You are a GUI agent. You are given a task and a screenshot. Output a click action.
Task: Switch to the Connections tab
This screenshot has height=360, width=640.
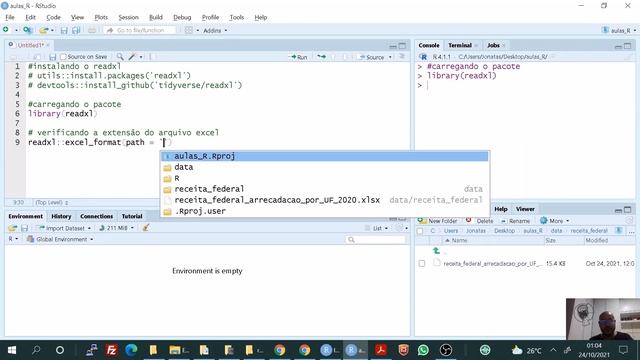point(96,216)
